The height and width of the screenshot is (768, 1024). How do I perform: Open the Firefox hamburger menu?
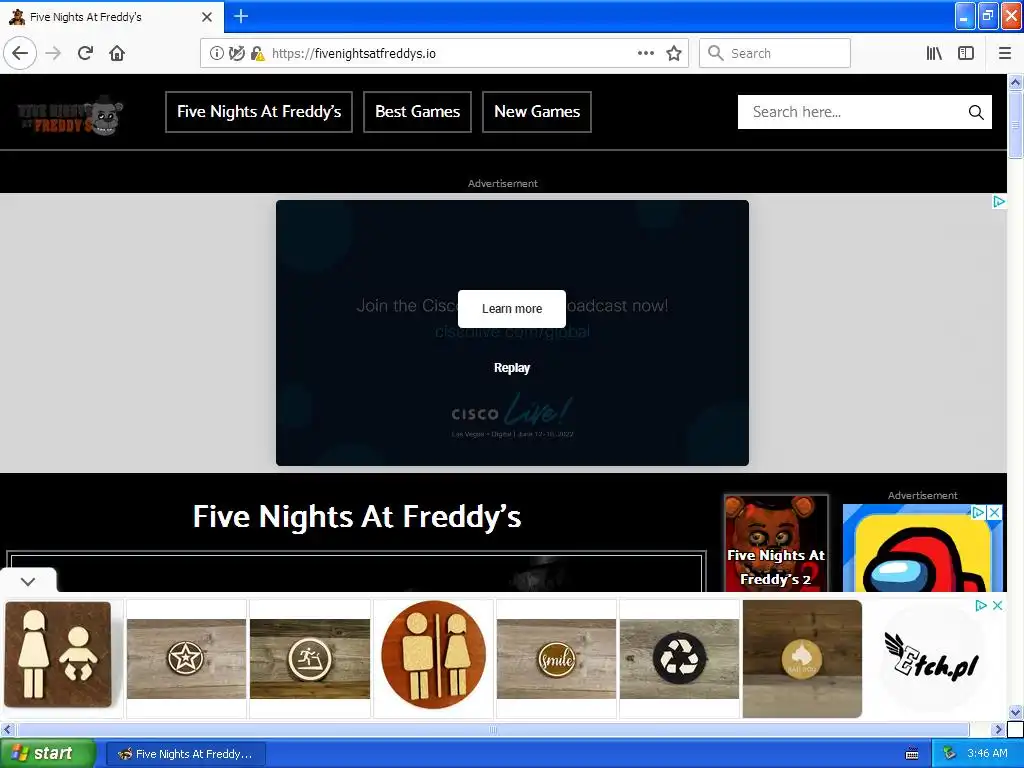(1004, 53)
